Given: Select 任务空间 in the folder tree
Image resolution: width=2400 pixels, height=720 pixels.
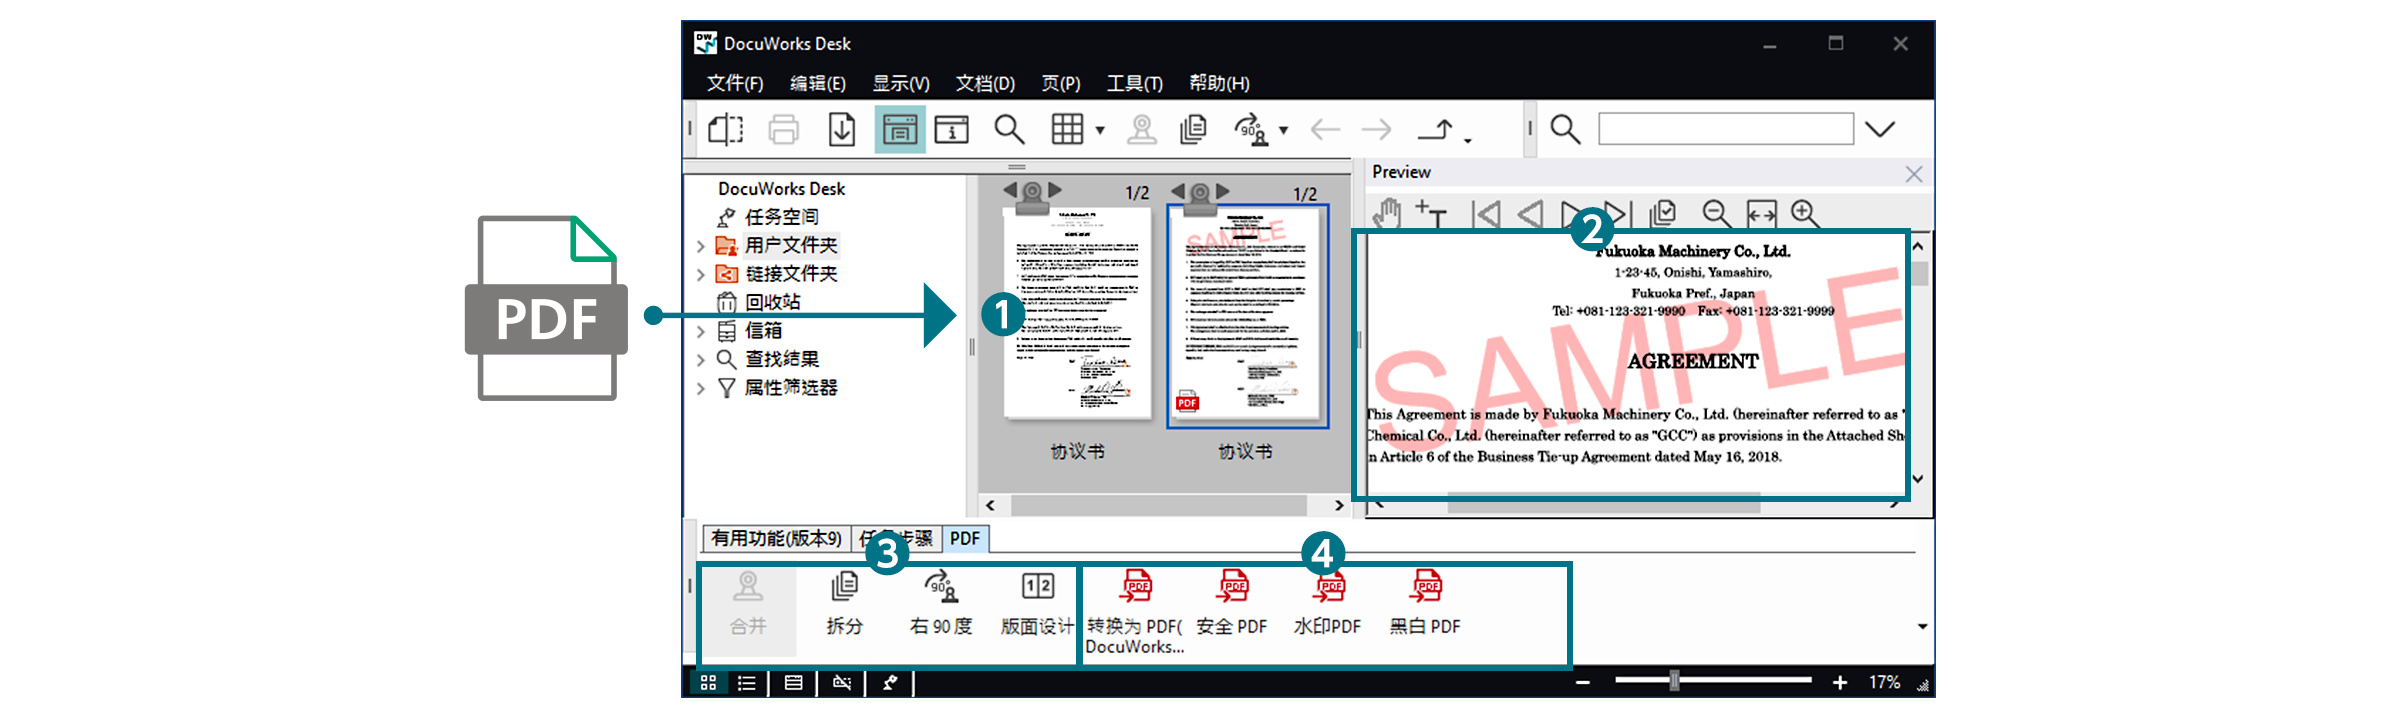Looking at the screenshot, I should (782, 217).
